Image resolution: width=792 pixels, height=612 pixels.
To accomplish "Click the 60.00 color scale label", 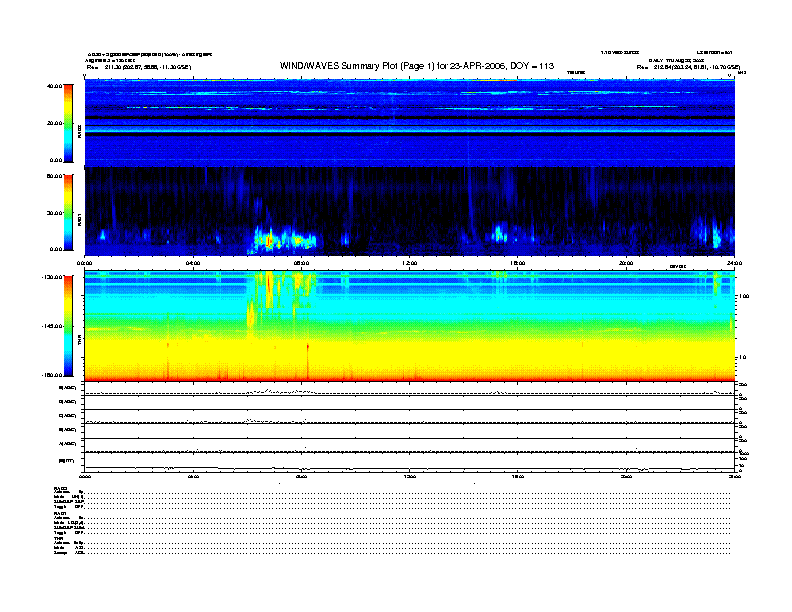I will click(x=55, y=176).
